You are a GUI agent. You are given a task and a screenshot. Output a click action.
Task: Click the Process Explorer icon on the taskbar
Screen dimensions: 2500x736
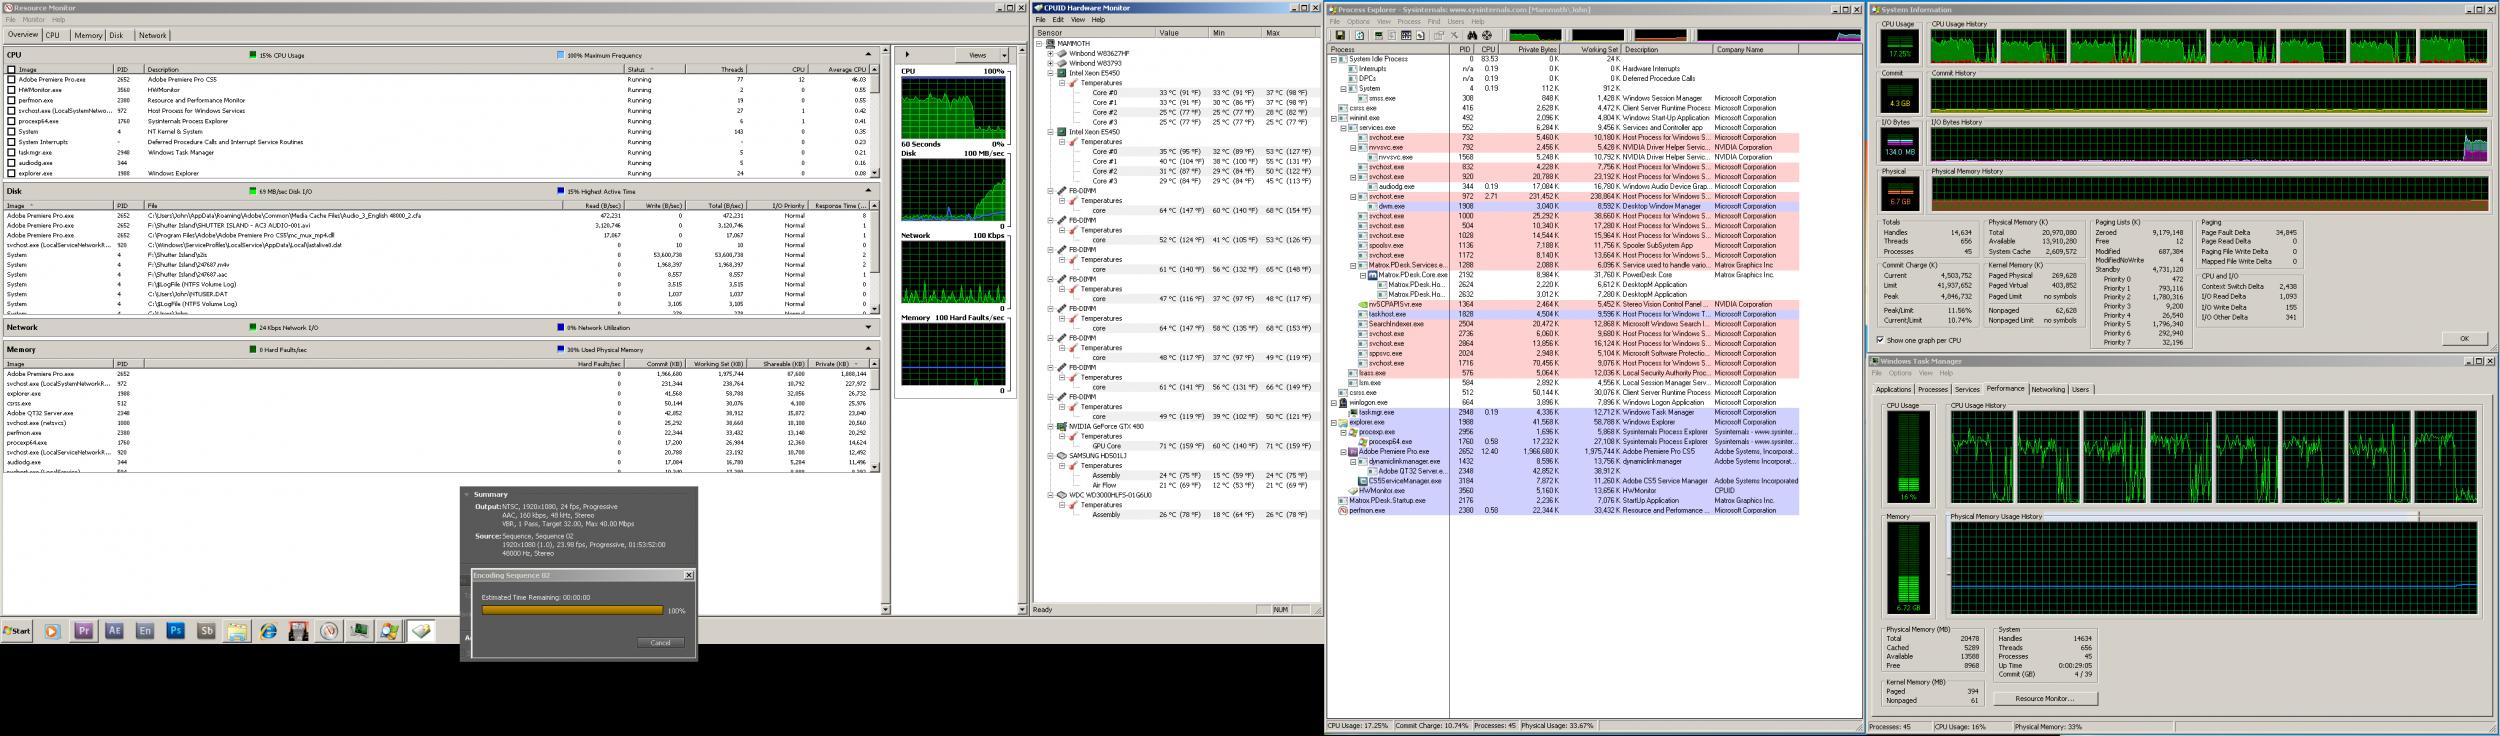tap(389, 631)
